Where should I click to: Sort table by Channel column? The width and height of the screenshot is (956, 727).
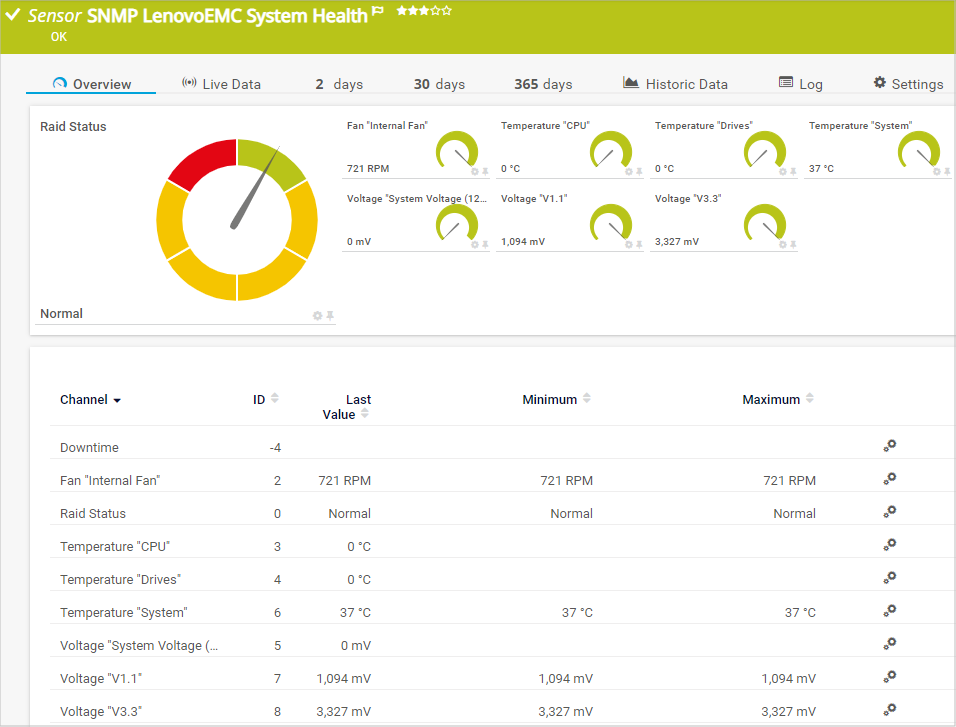90,400
